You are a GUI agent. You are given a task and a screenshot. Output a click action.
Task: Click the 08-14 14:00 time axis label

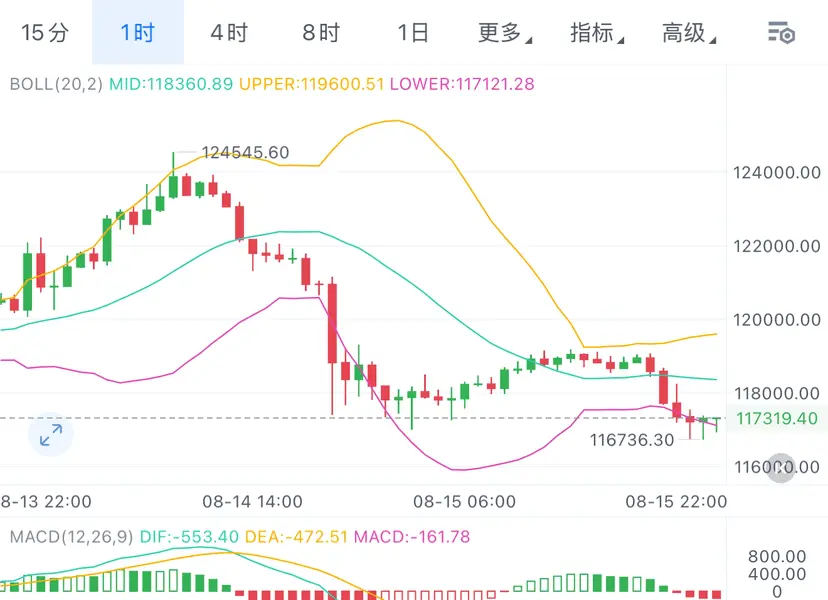click(x=252, y=502)
